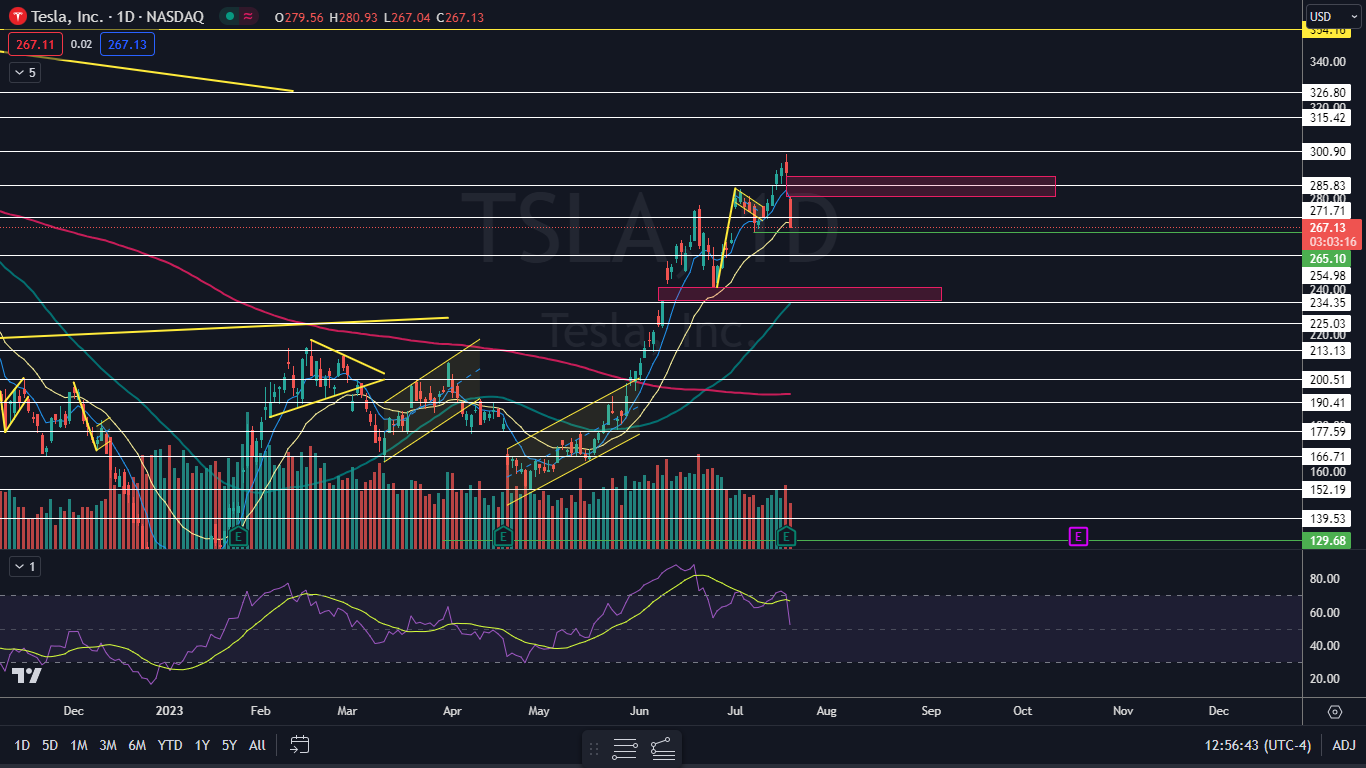This screenshot has width=1366, height=768.
Task: Click the 0.02 spread value
Action: point(82,44)
